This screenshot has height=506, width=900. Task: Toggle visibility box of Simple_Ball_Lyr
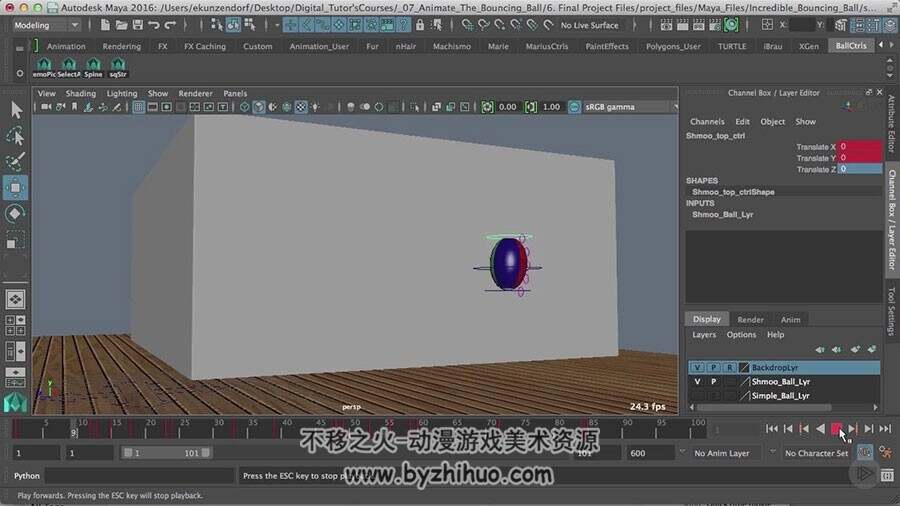[x=697, y=396]
